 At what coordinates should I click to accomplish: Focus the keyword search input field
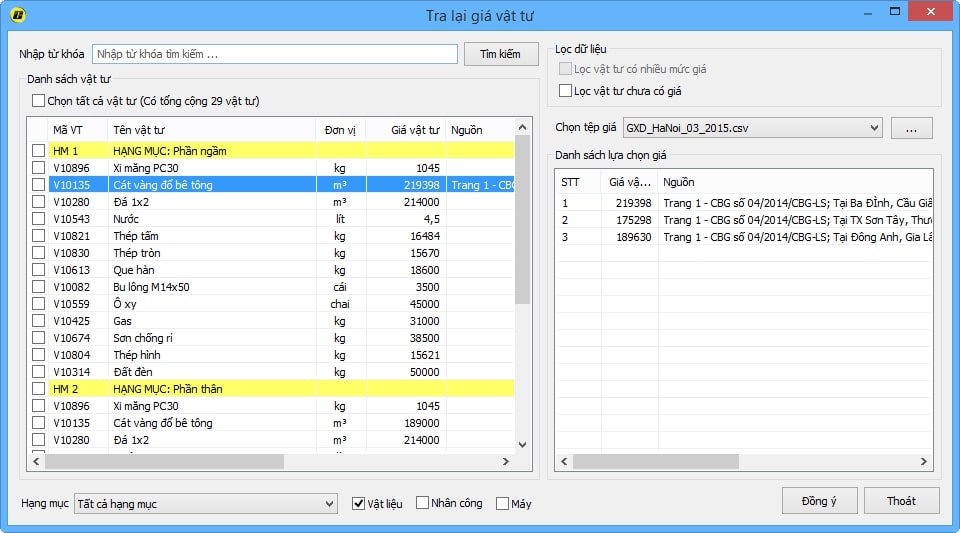(x=275, y=54)
